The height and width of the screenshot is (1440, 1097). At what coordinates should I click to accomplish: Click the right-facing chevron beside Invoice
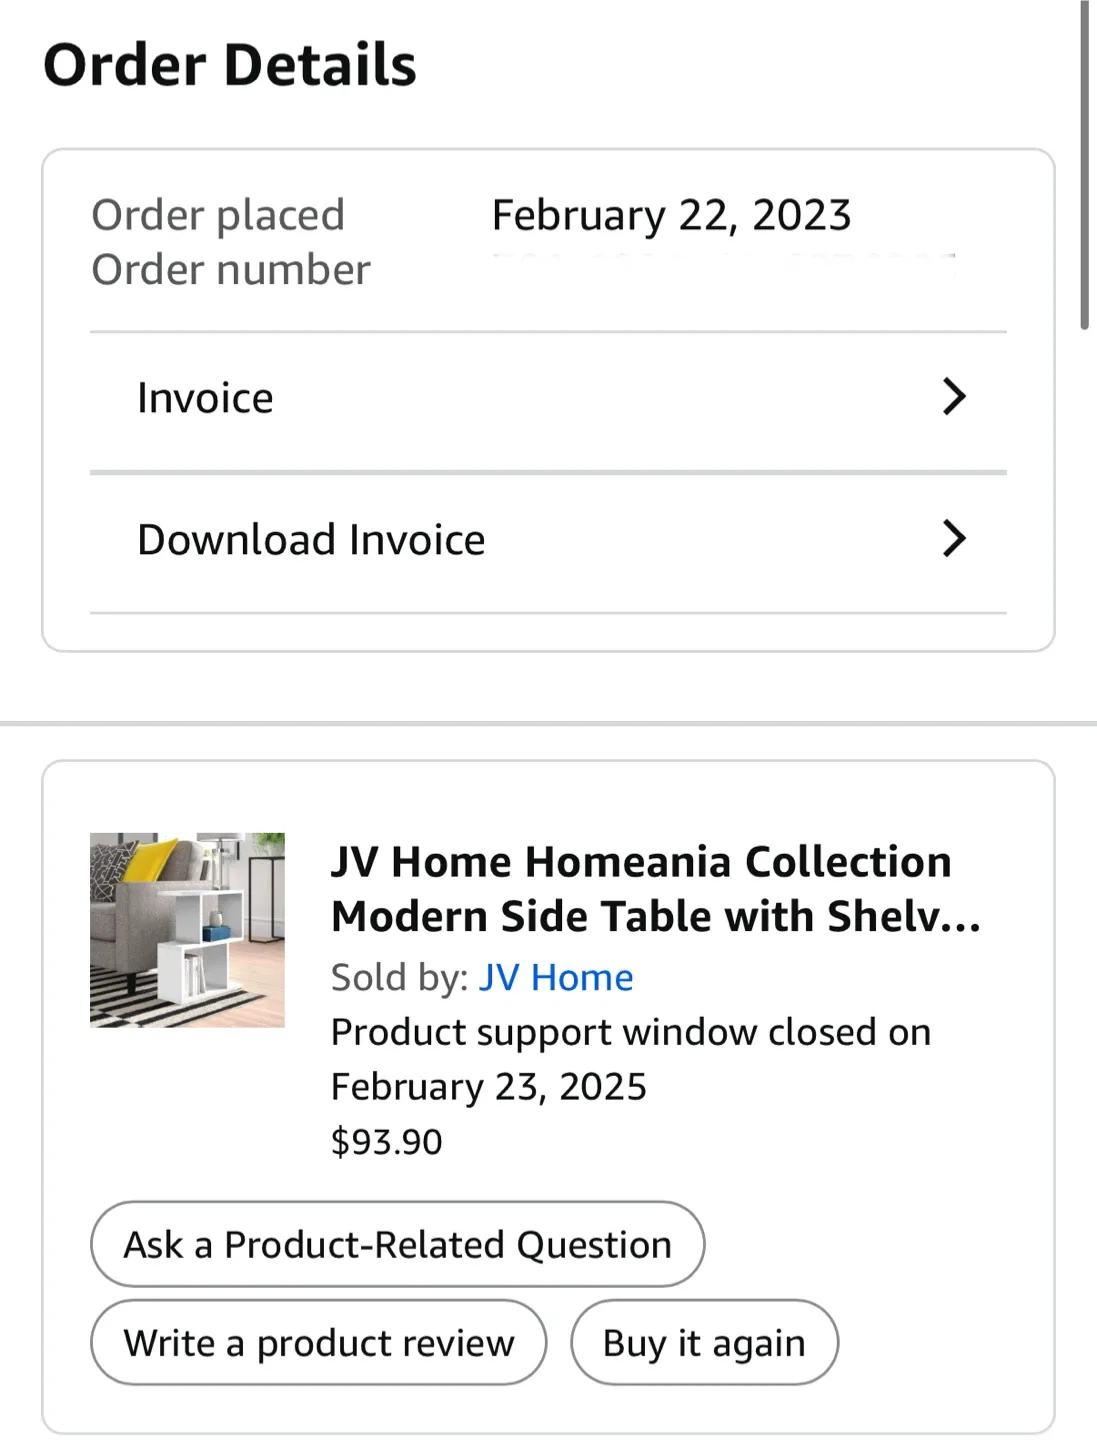954,397
